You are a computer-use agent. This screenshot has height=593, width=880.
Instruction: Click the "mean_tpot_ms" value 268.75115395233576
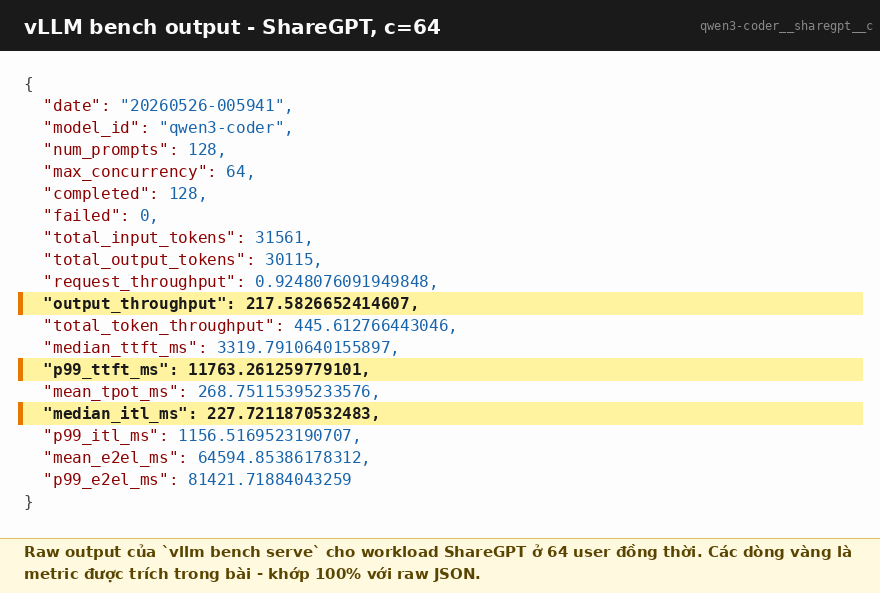tap(284, 391)
